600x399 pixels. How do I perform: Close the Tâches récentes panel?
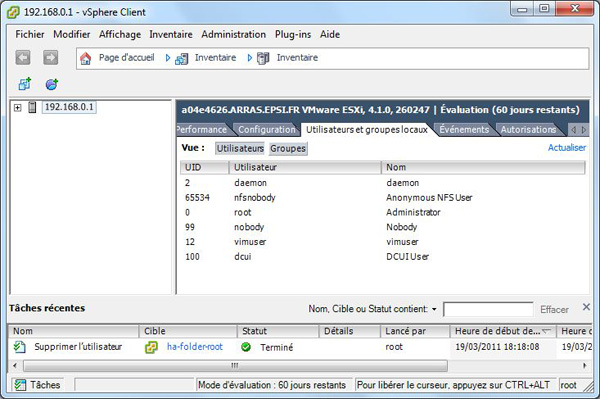pos(586,307)
